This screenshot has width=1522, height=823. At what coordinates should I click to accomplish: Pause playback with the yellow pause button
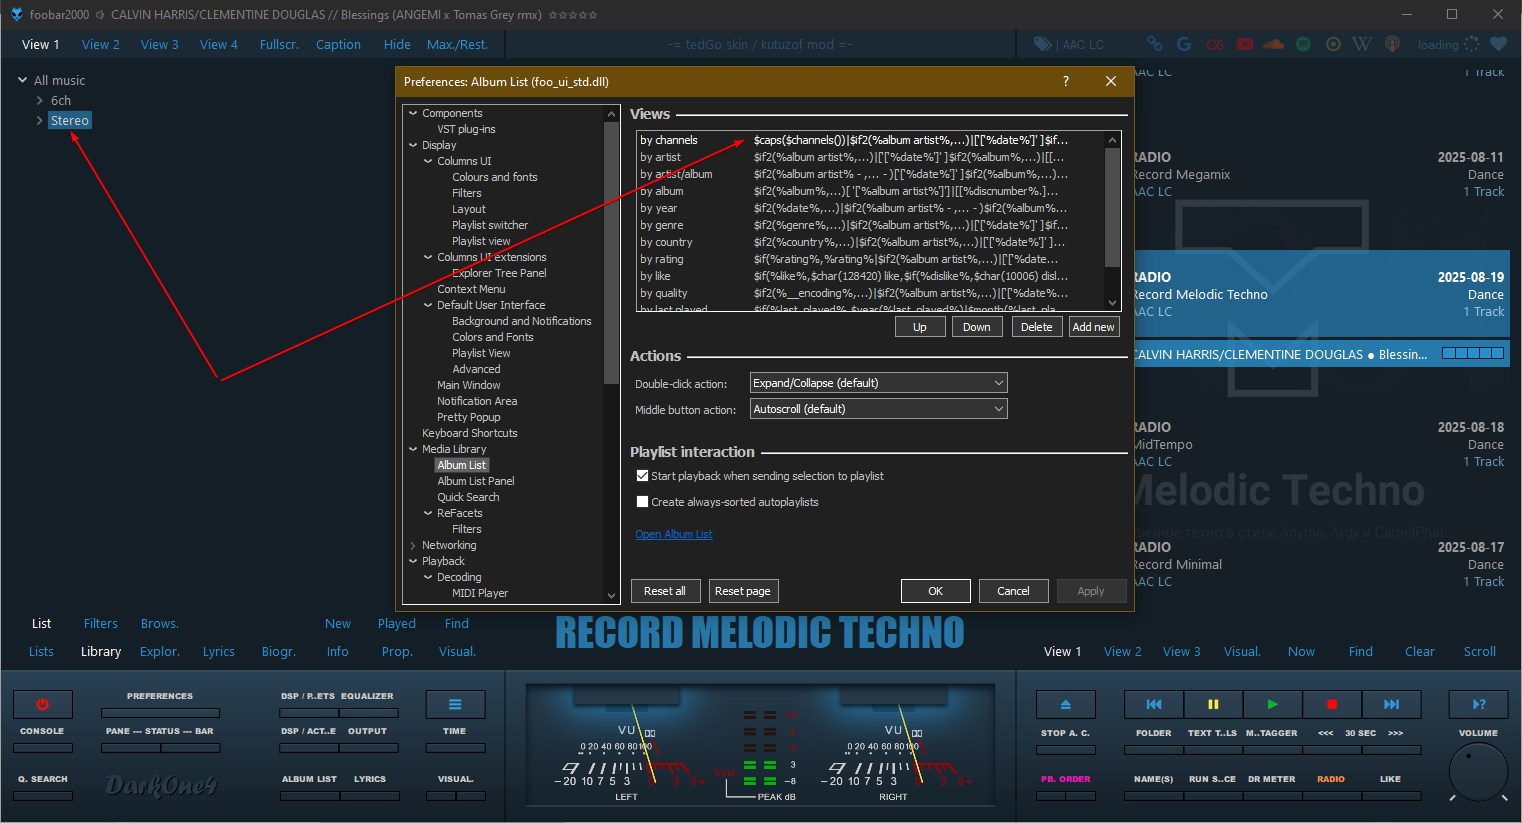(x=1213, y=704)
